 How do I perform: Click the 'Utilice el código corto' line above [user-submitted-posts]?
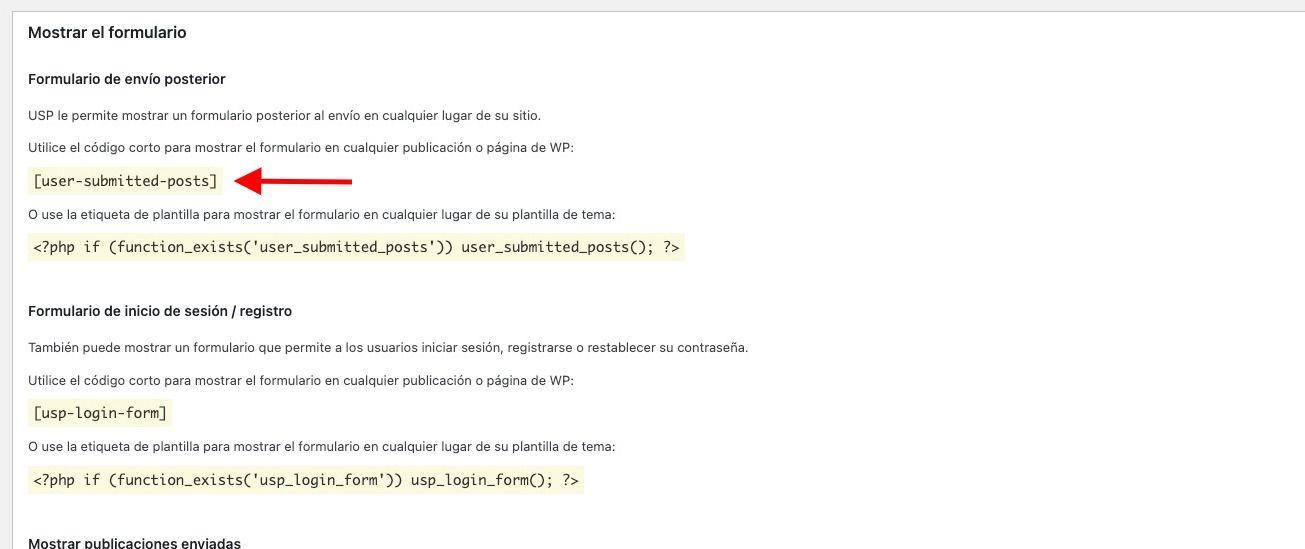301,147
